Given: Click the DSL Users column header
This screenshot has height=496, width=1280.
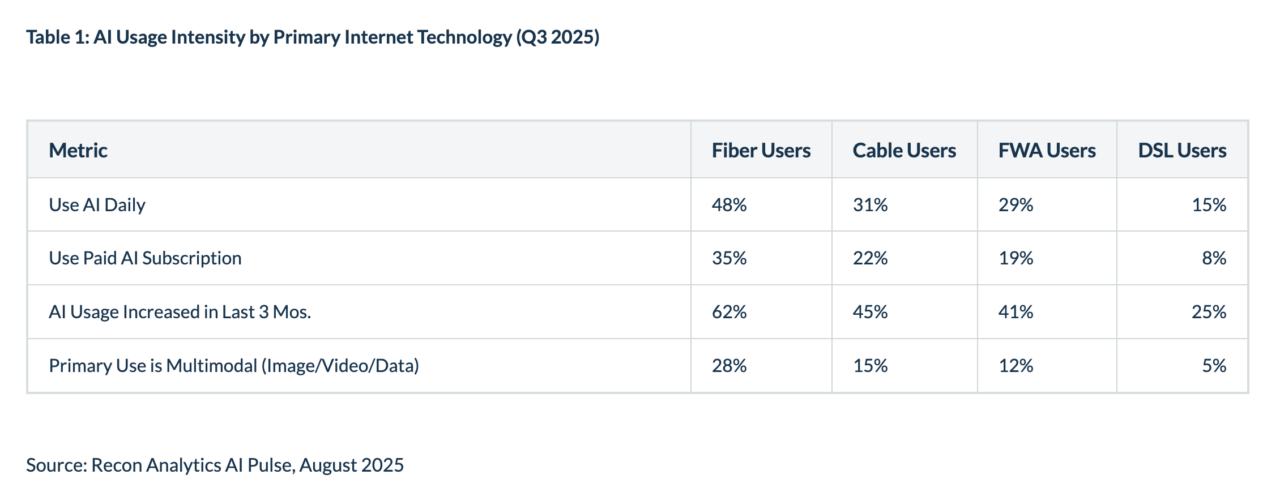Looking at the screenshot, I should [1182, 150].
